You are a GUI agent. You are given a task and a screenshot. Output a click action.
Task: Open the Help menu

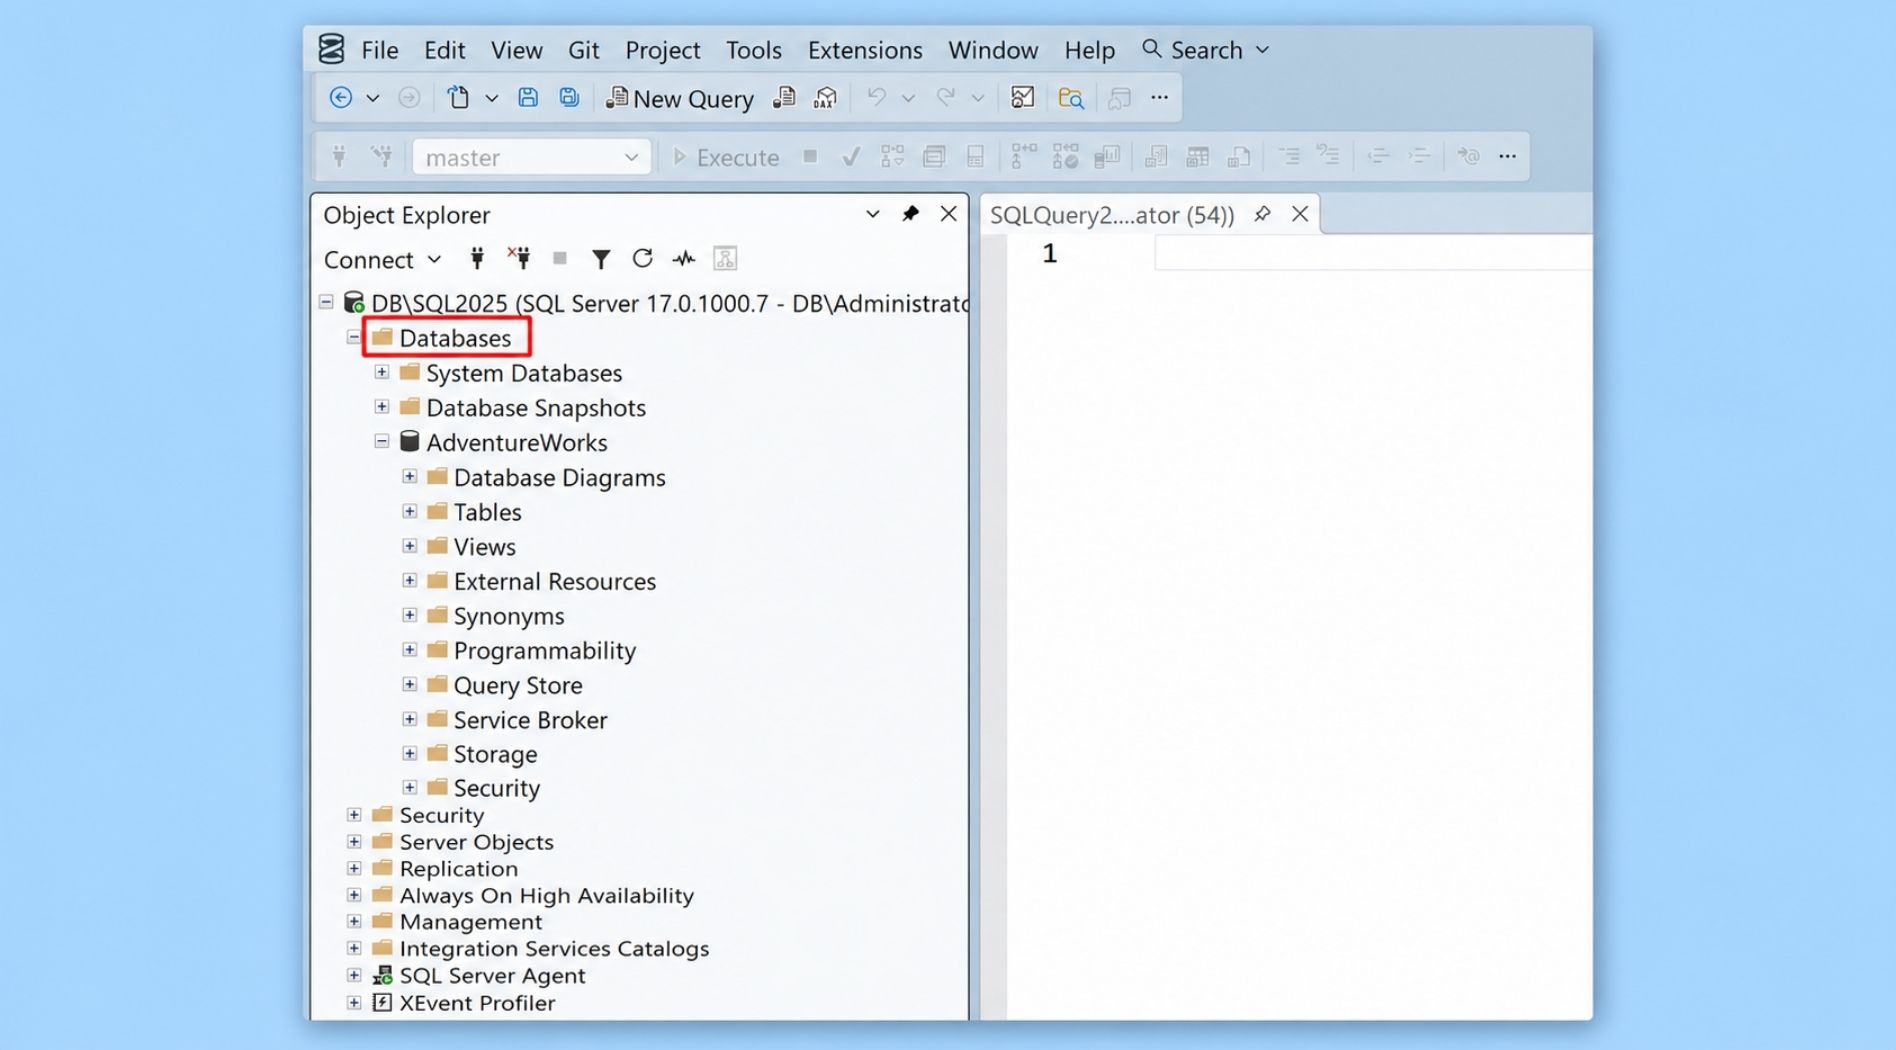1089,50
